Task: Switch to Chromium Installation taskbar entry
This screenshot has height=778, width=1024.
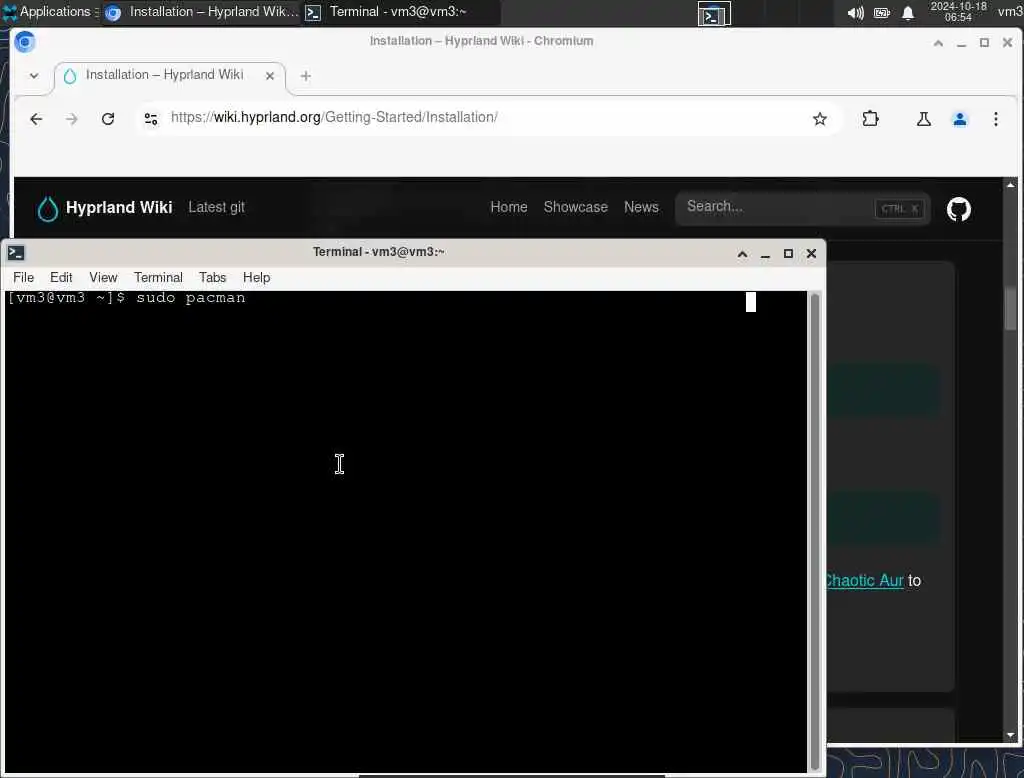Action: point(202,12)
